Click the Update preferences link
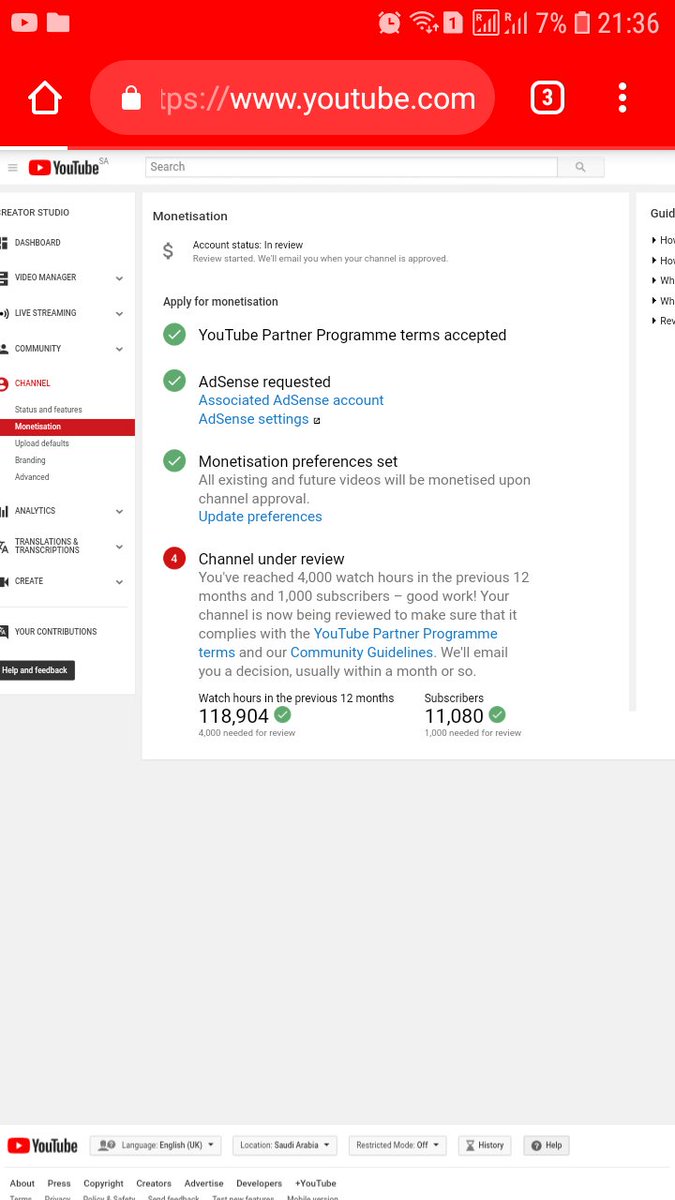This screenshot has height=1200, width=675. (260, 516)
